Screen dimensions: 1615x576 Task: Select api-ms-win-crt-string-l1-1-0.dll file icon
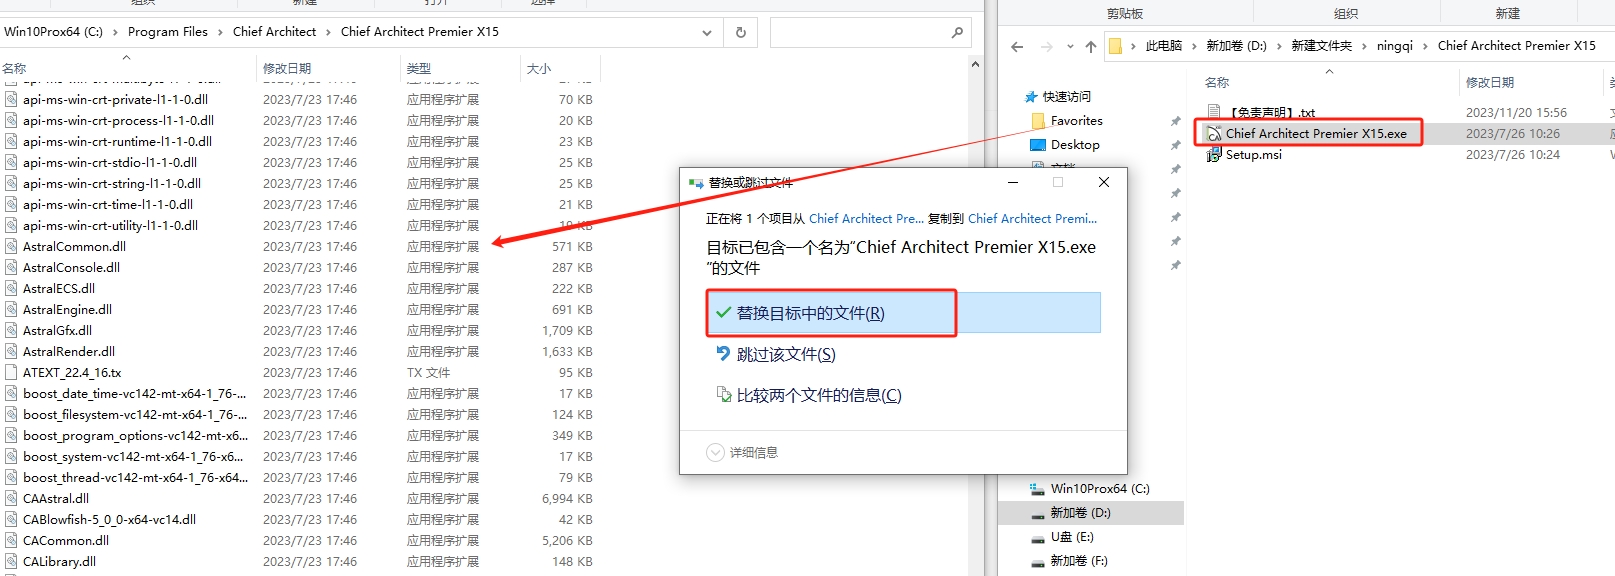point(11,184)
